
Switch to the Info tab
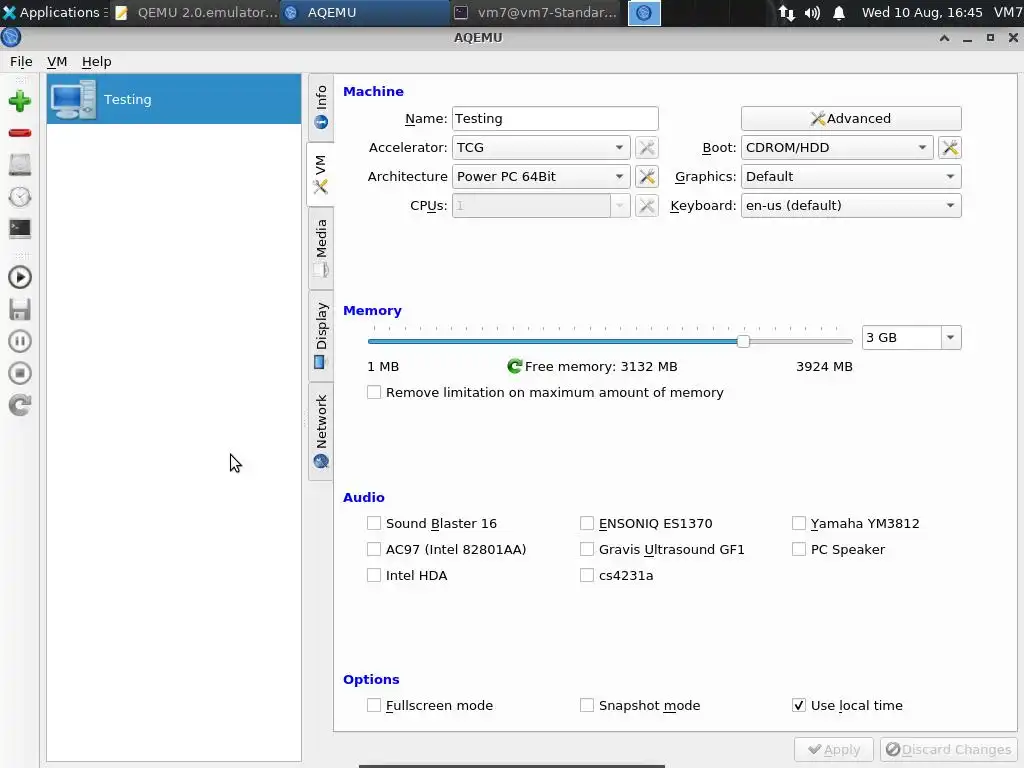[x=321, y=108]
